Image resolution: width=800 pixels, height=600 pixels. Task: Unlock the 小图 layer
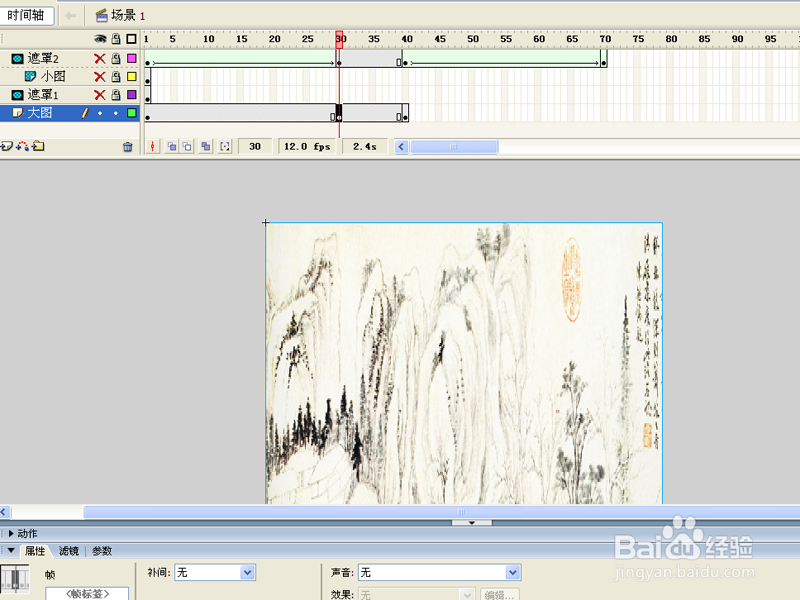(x=116, y=77)
